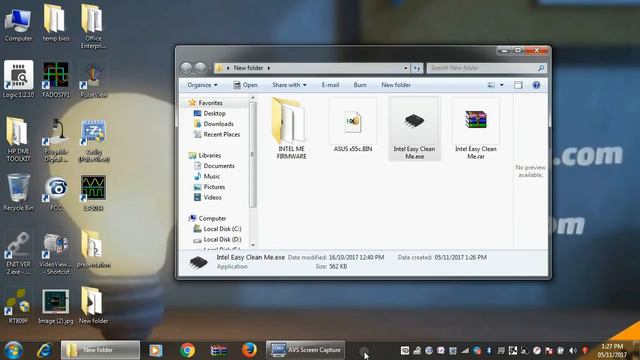Select the Recycle Bin icon
The image size is (640, 360).
(18, 192)
